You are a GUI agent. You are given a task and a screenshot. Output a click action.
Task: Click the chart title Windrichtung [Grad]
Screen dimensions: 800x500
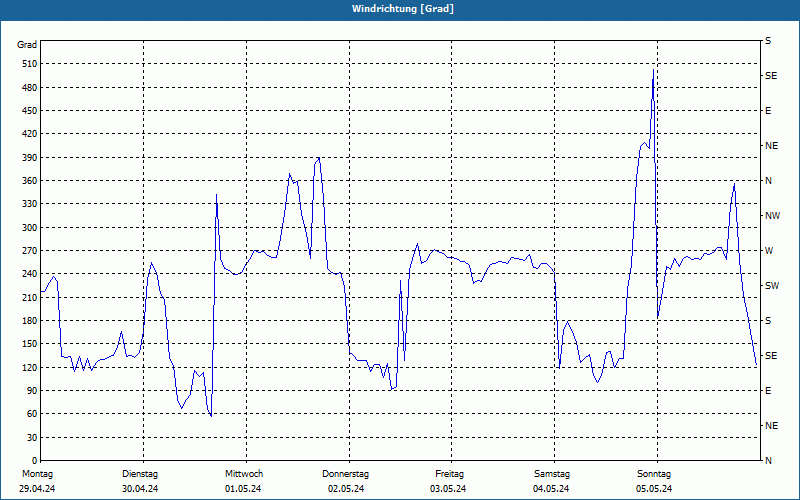click(x=403, y=9)
